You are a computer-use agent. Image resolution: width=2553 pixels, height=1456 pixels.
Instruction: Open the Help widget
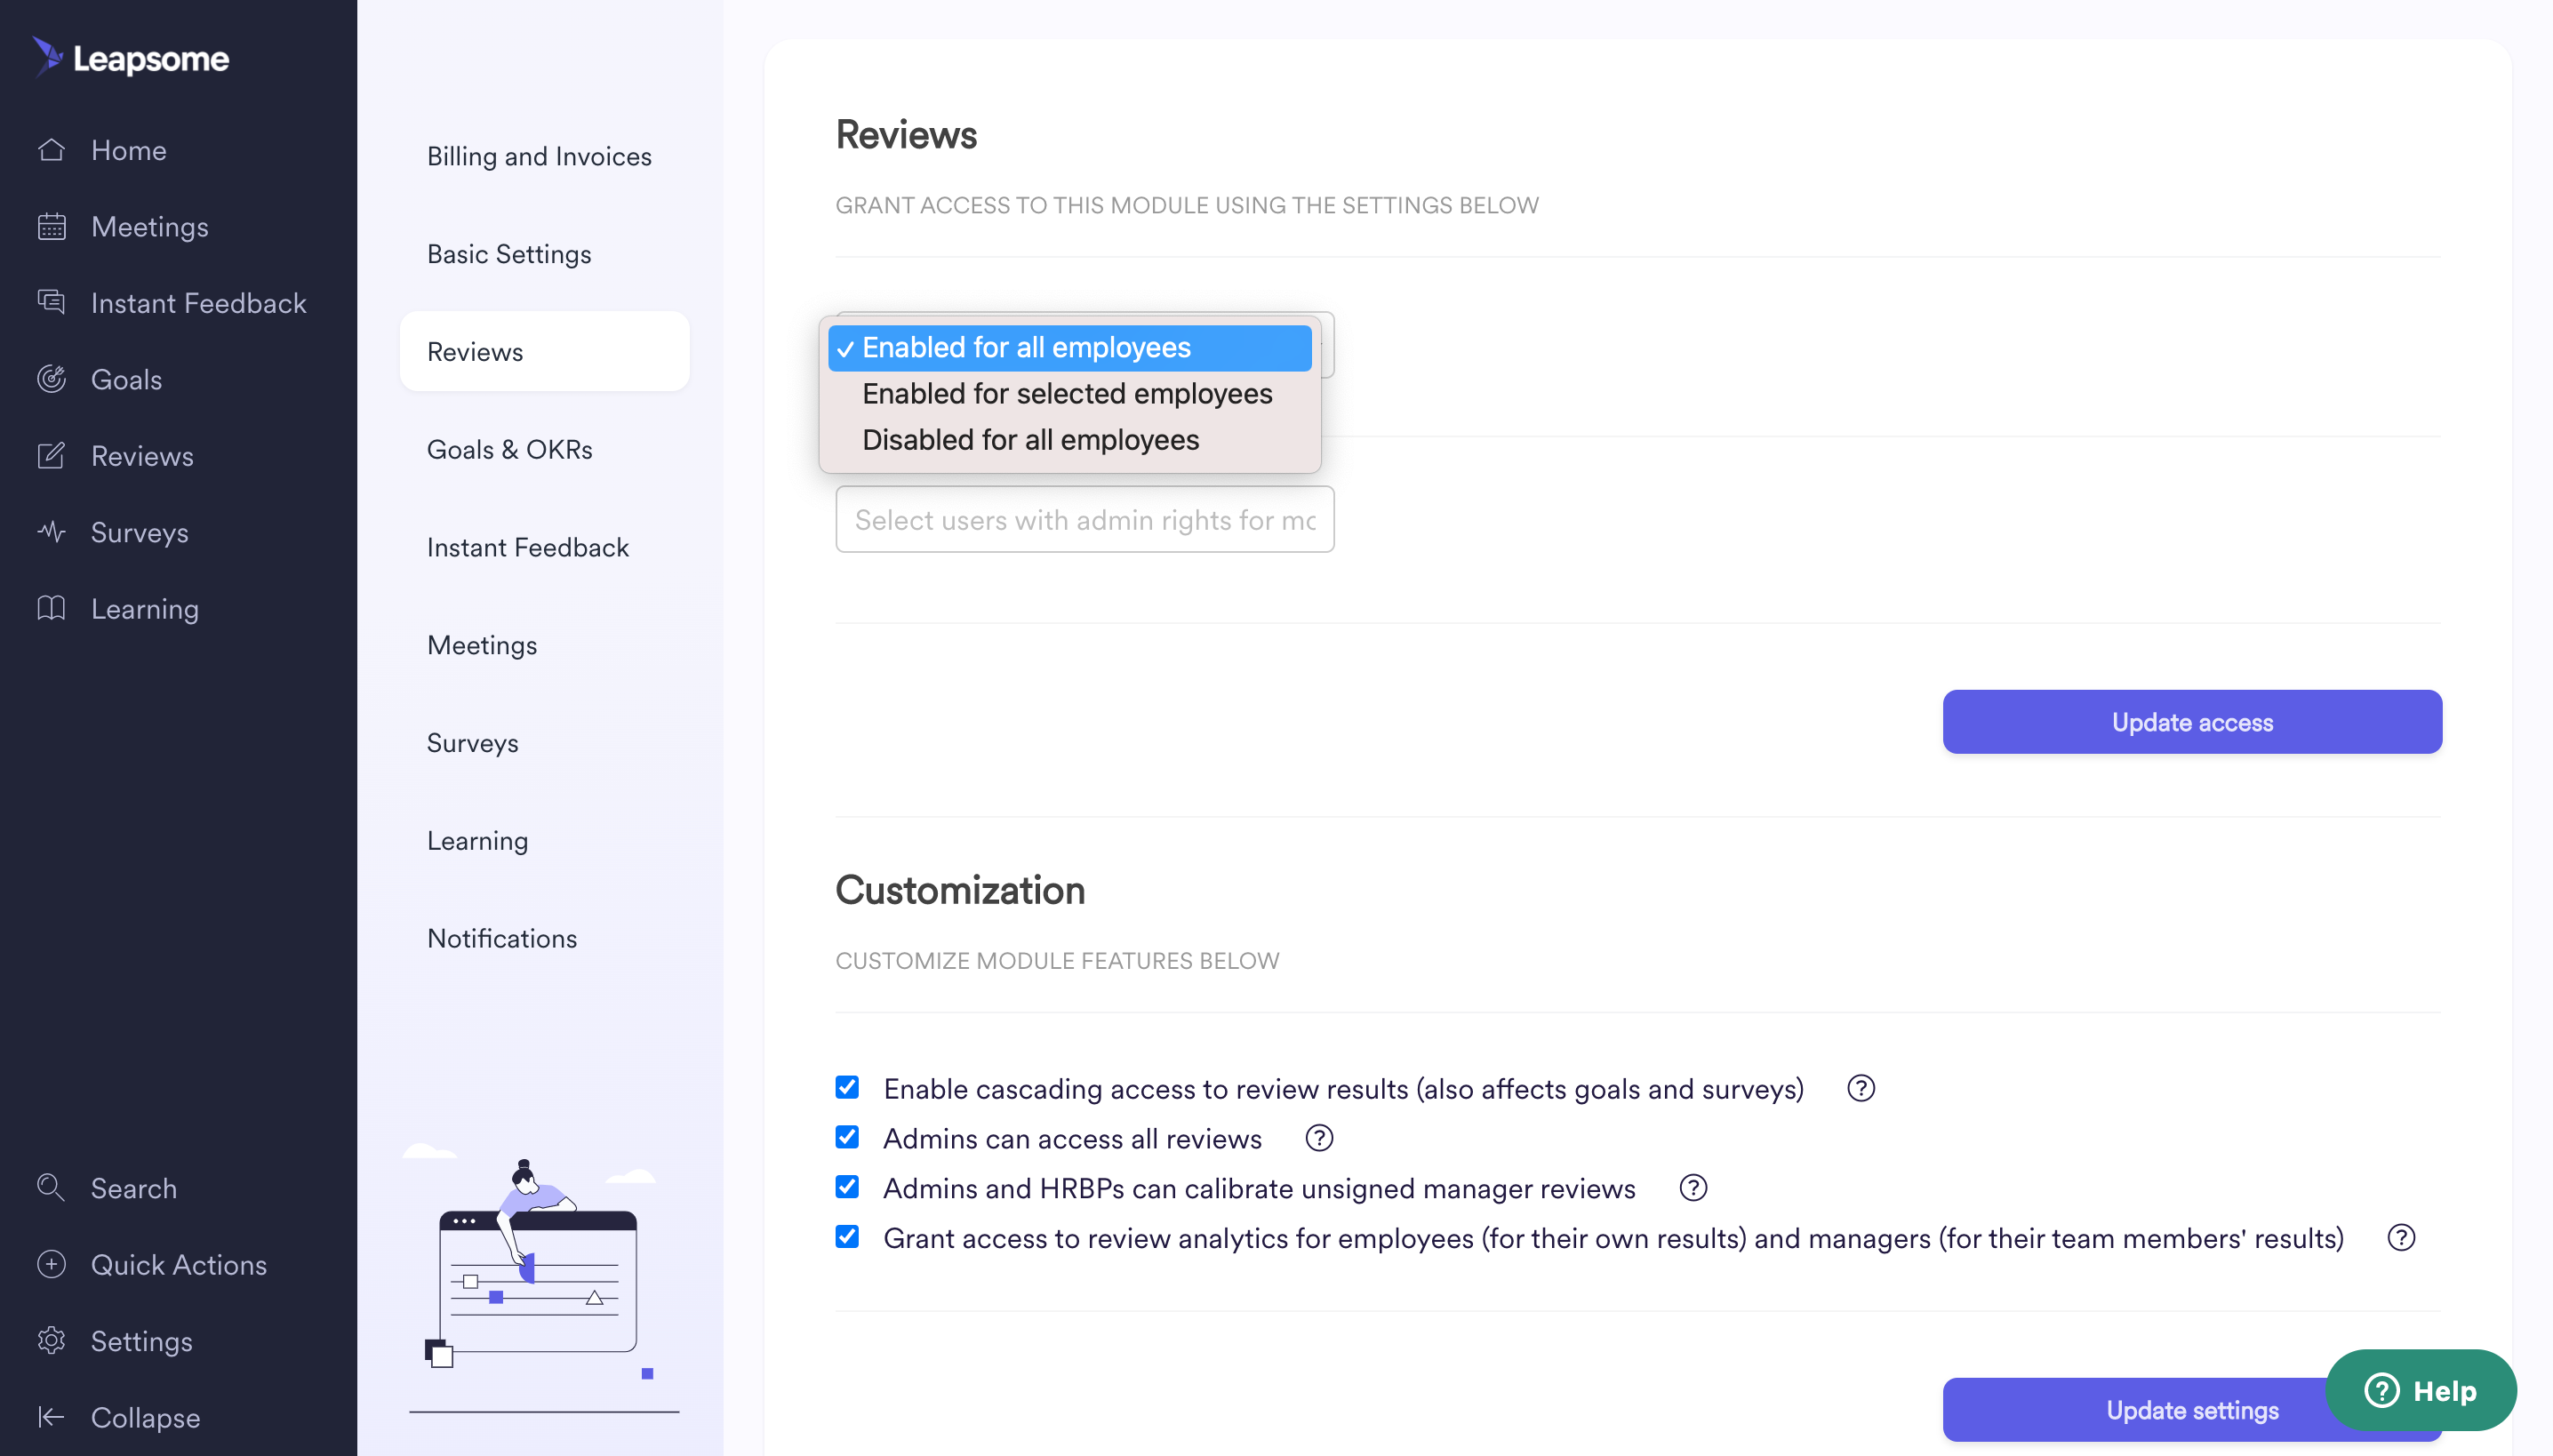(x=2421, y=1390)
